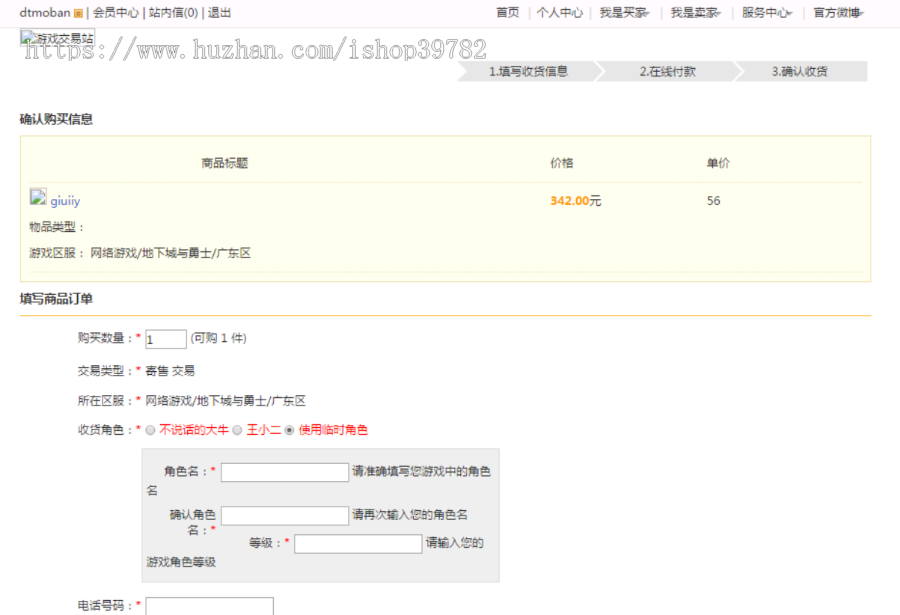Choose the 使用临时角色 radio option
The image size is (900, 615).
(x=290, y=430)
